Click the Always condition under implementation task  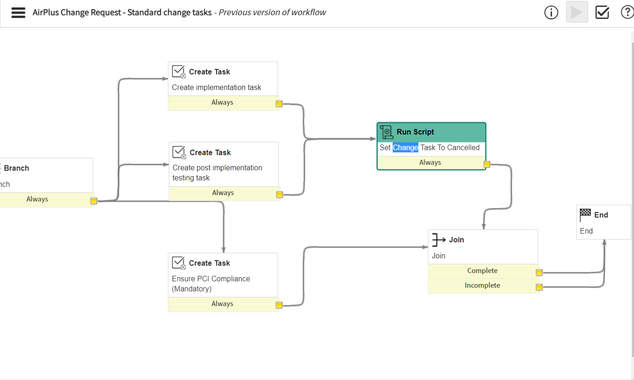pyautogui.click(x=223, y=103)
